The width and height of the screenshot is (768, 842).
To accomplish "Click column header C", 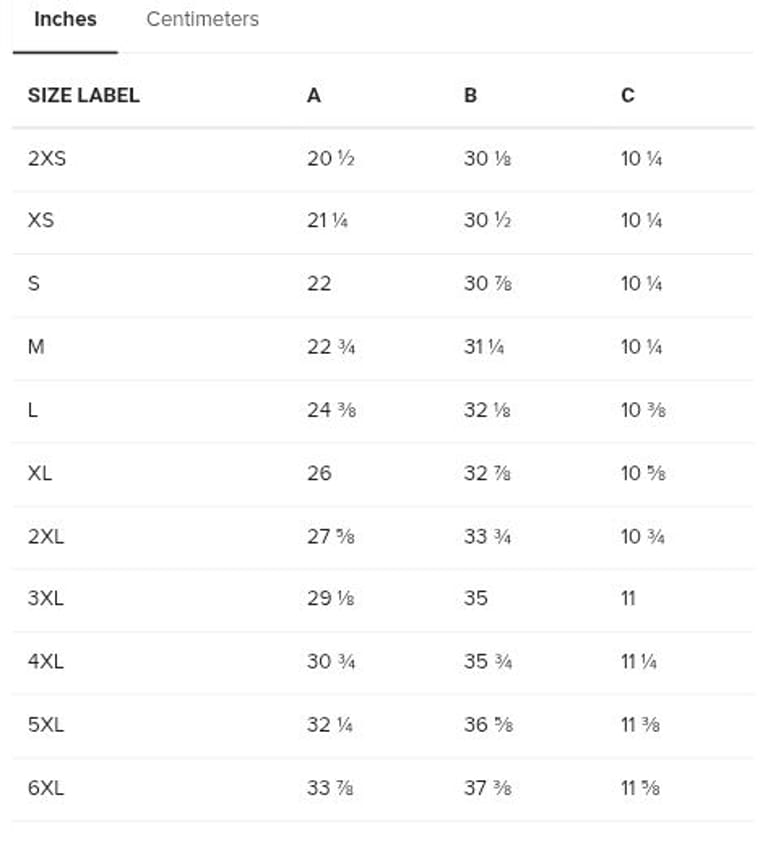I will [x=627, y=96].
